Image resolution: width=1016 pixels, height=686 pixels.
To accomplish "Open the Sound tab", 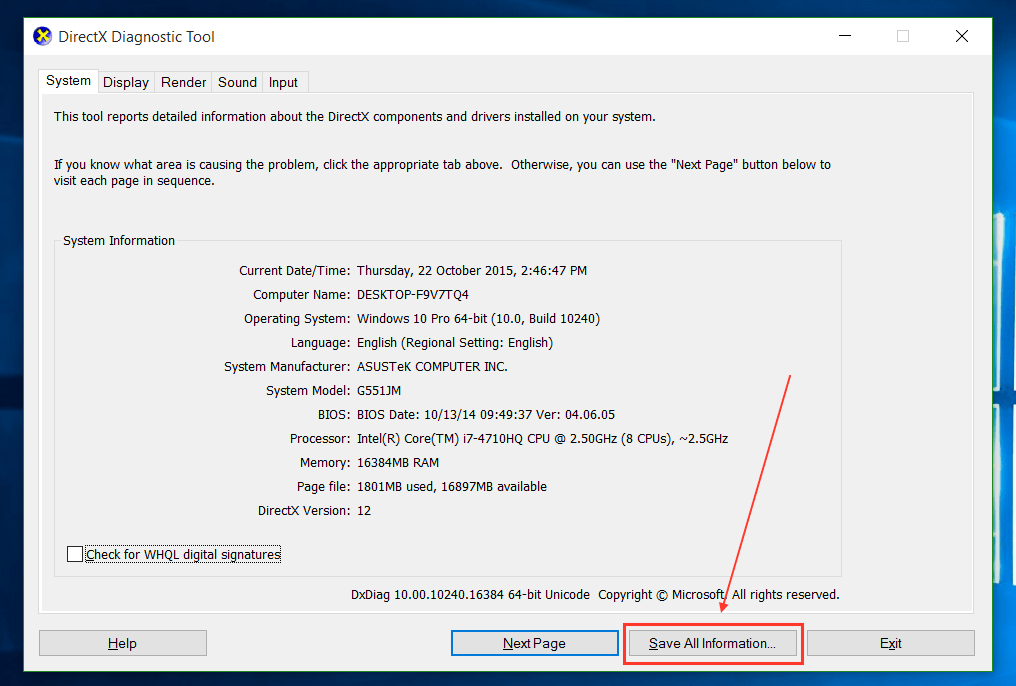I will pos(237,82).
